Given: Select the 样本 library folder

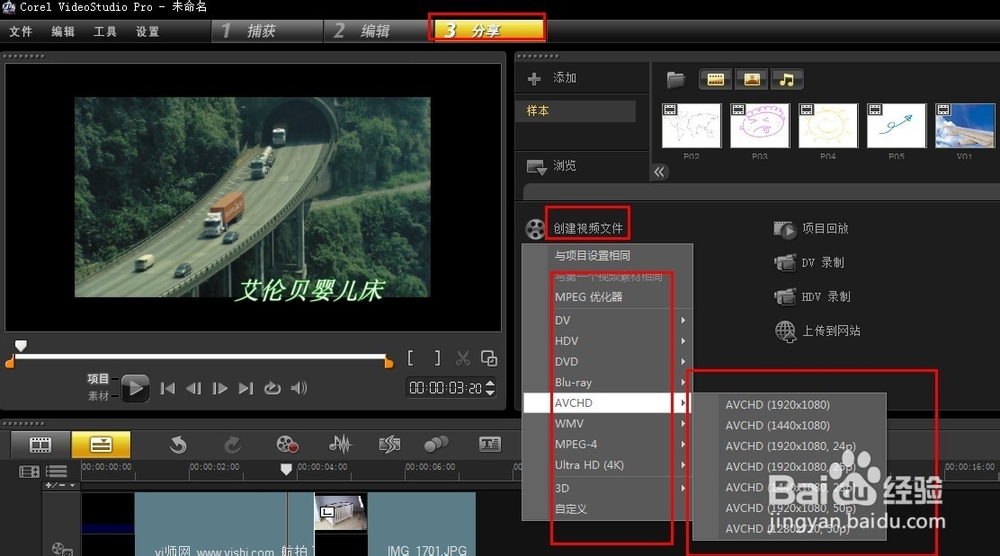Looking at the screenshot, I should (x=576, y=111).
